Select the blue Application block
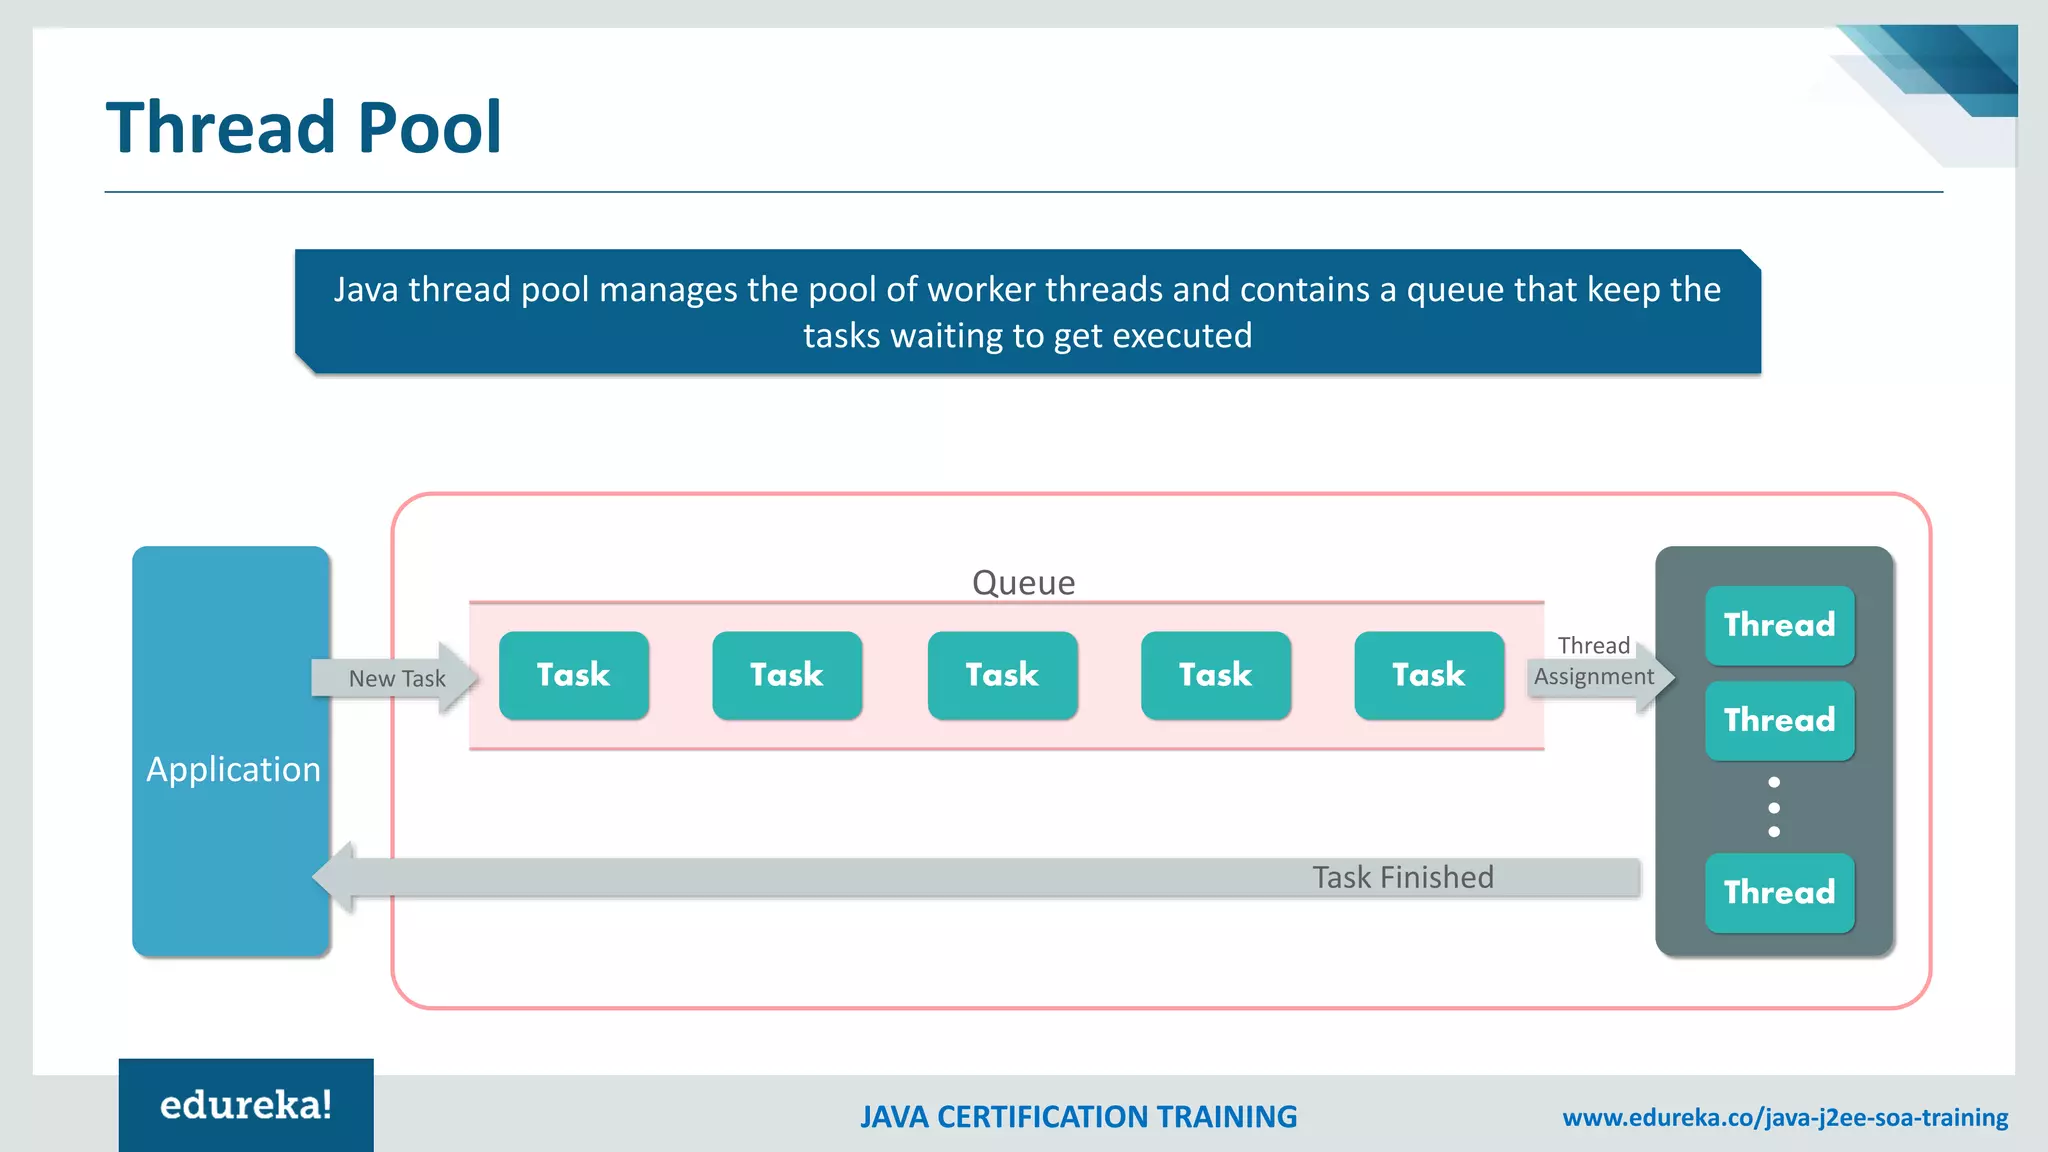Viewport: 2048px width, 1152px height. (x=231, y=751)
